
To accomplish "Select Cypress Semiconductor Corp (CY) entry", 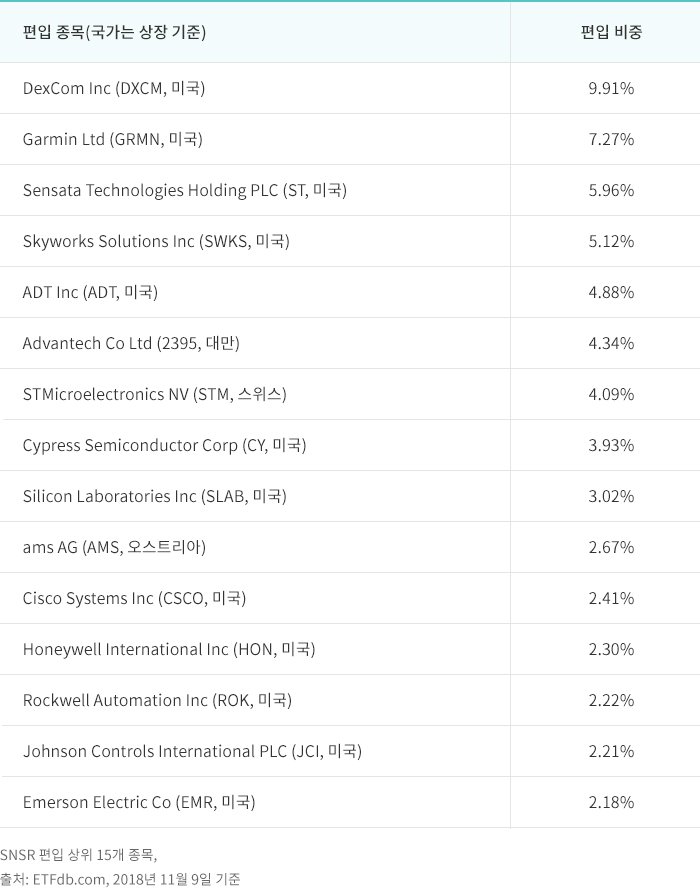I will (x=164, y=445).
